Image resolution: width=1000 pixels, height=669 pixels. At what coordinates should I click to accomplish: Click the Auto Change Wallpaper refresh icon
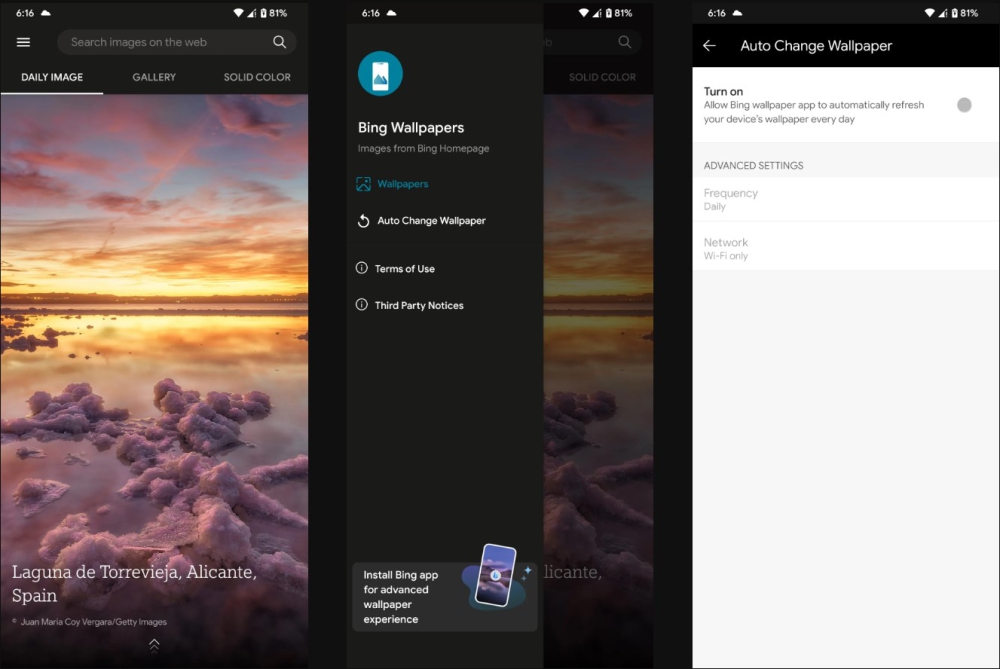click(363, 221)
